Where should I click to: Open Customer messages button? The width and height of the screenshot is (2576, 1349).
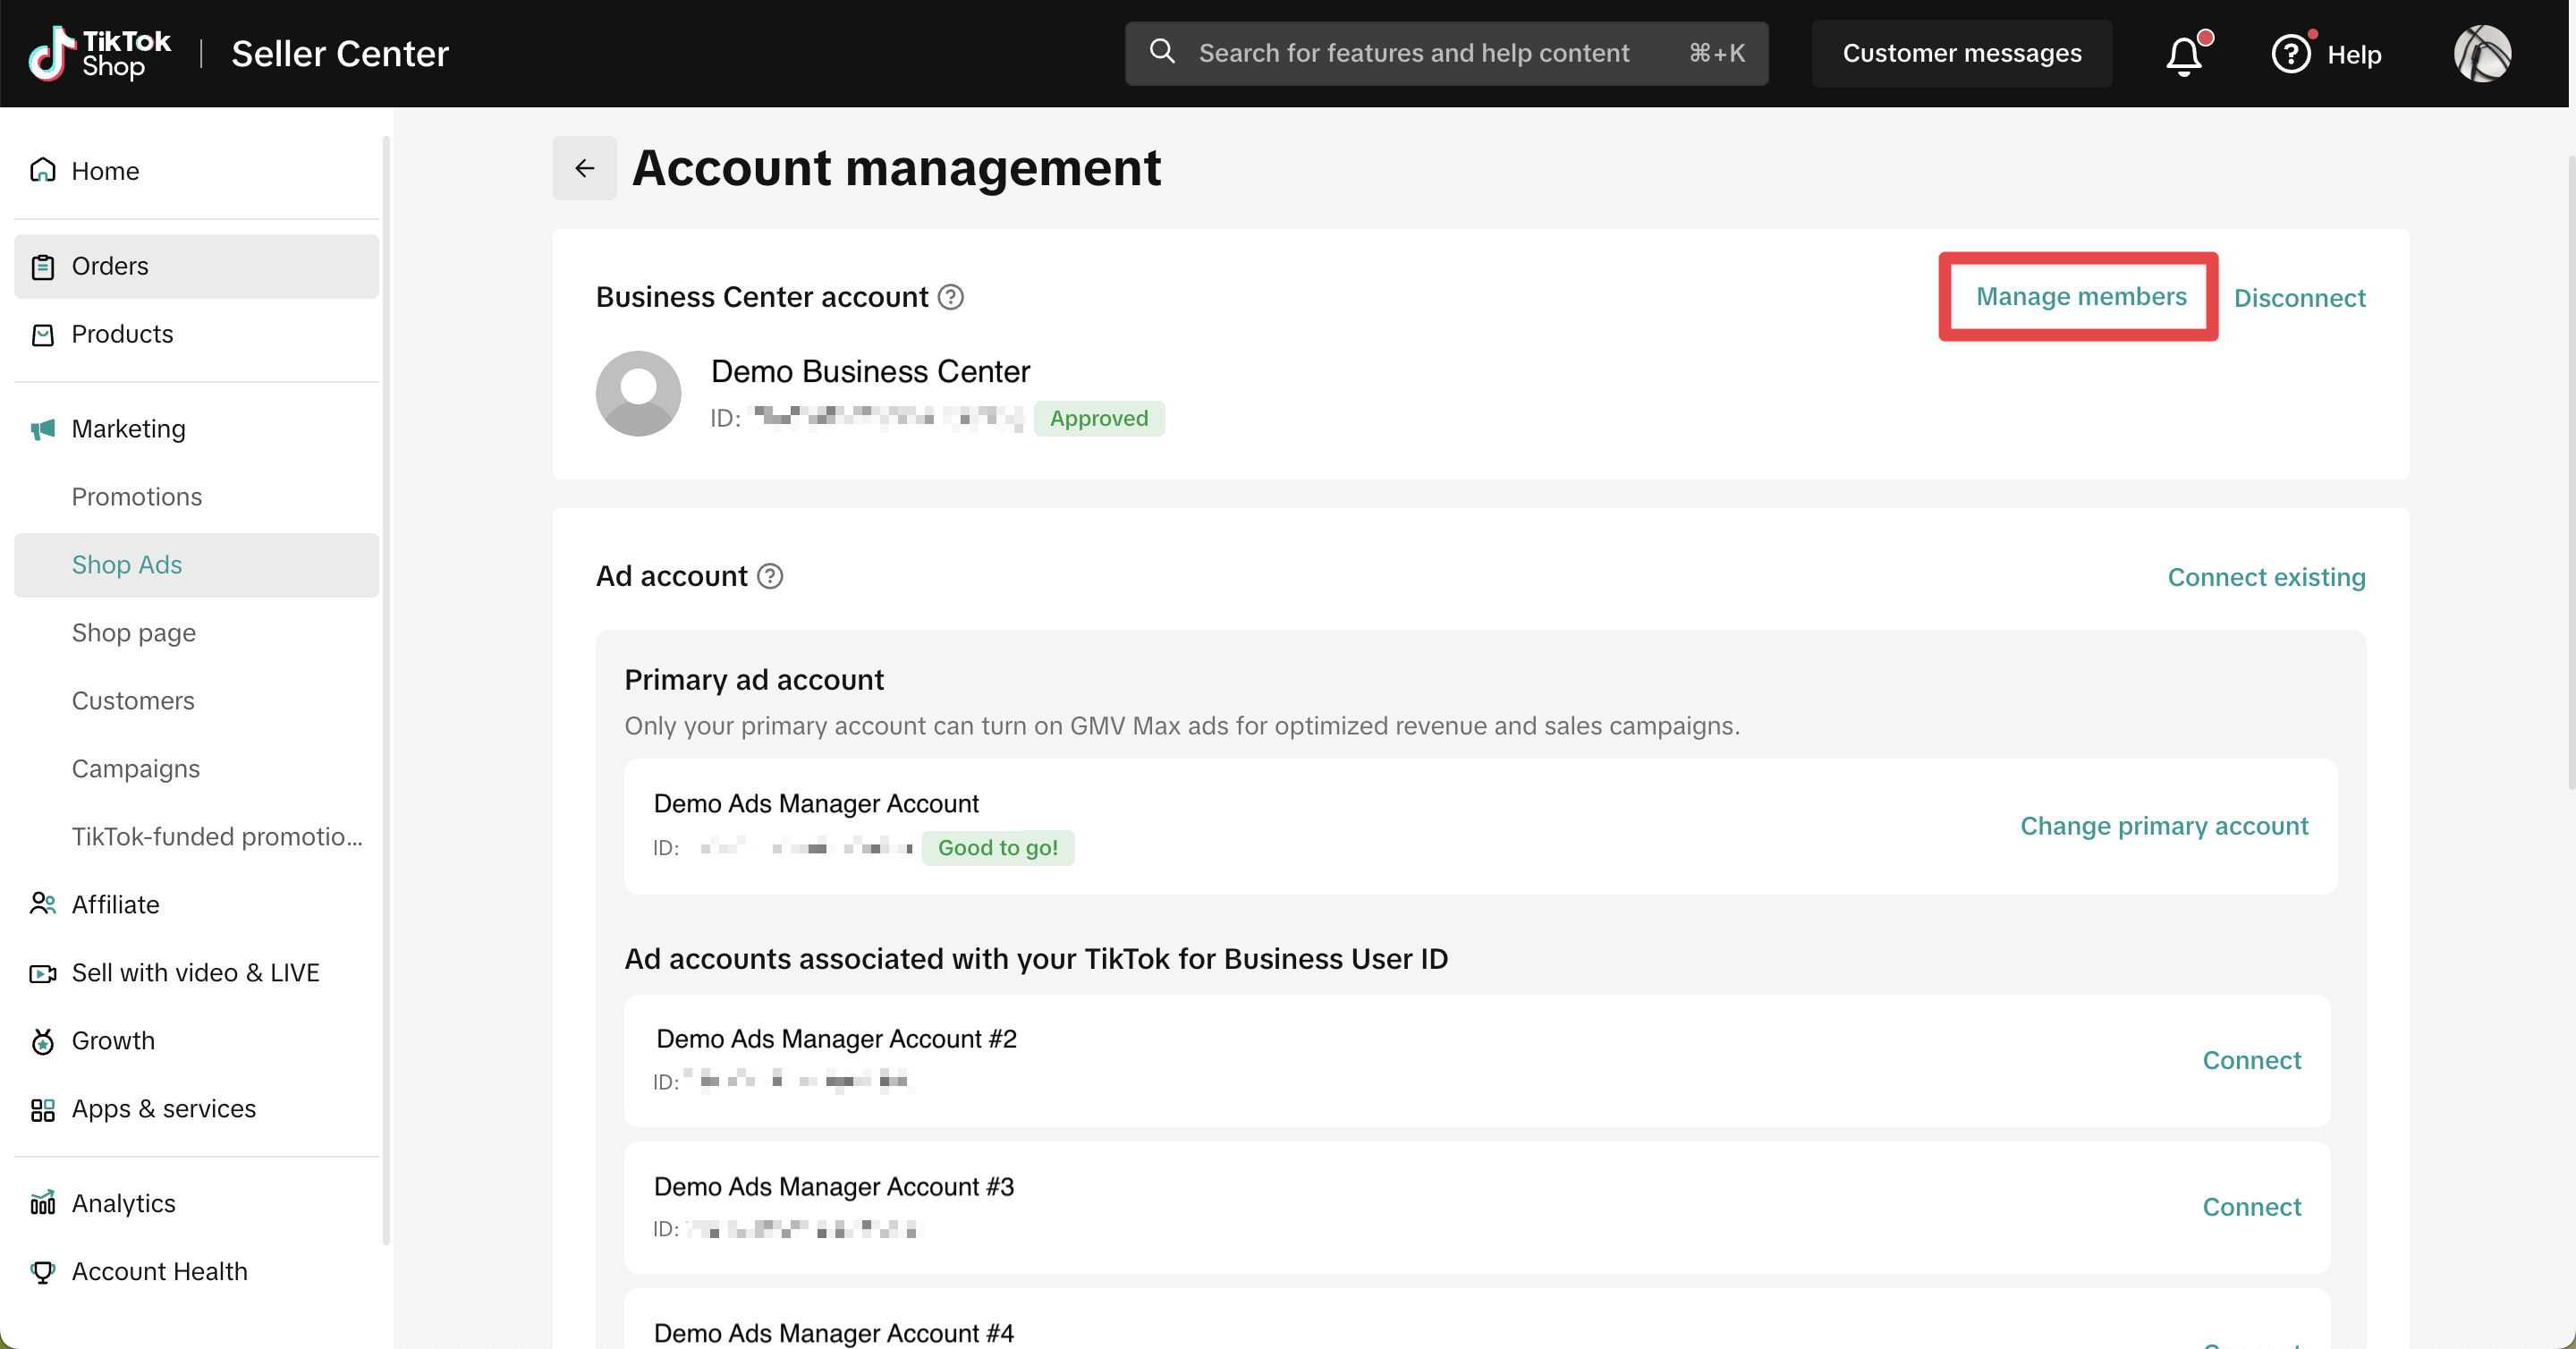tap(1961, 54)
